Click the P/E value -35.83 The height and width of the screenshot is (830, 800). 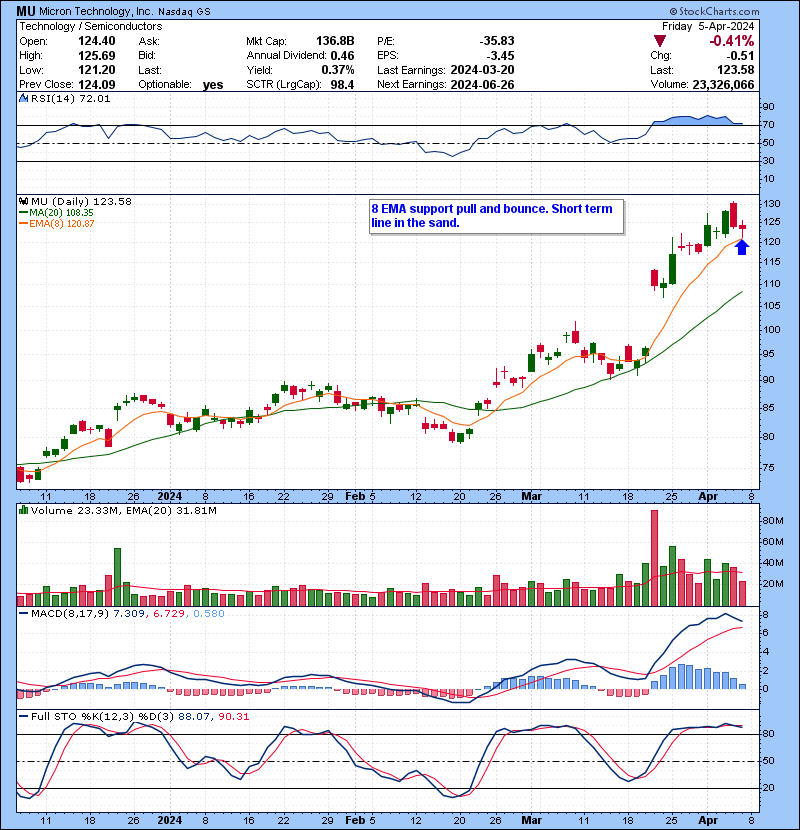497,41
